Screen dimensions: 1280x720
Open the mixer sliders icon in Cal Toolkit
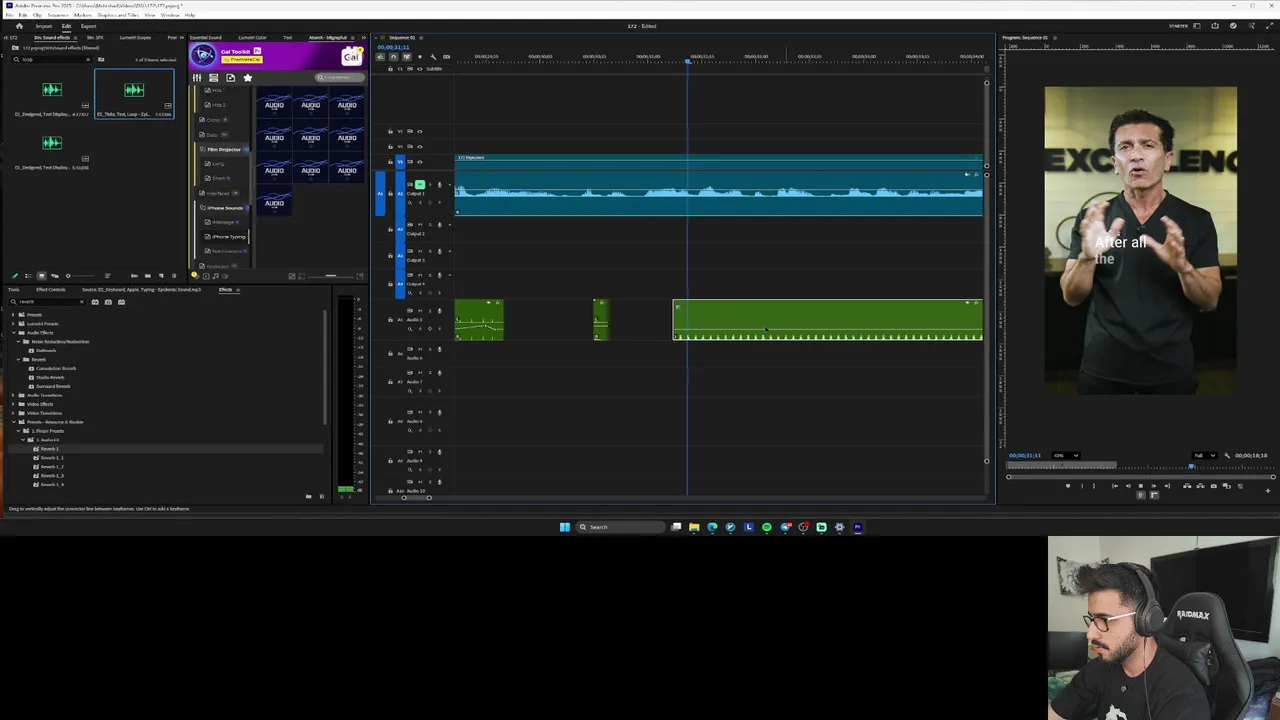pyautogui.click(x=196, y=78)
